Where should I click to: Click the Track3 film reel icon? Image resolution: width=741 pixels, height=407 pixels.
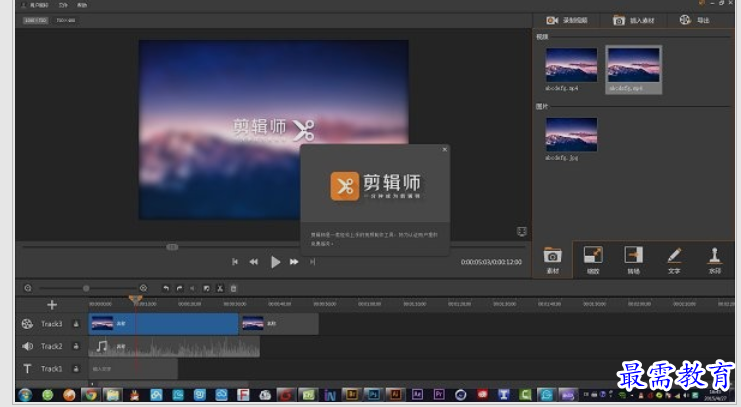(x=27, y=324)
